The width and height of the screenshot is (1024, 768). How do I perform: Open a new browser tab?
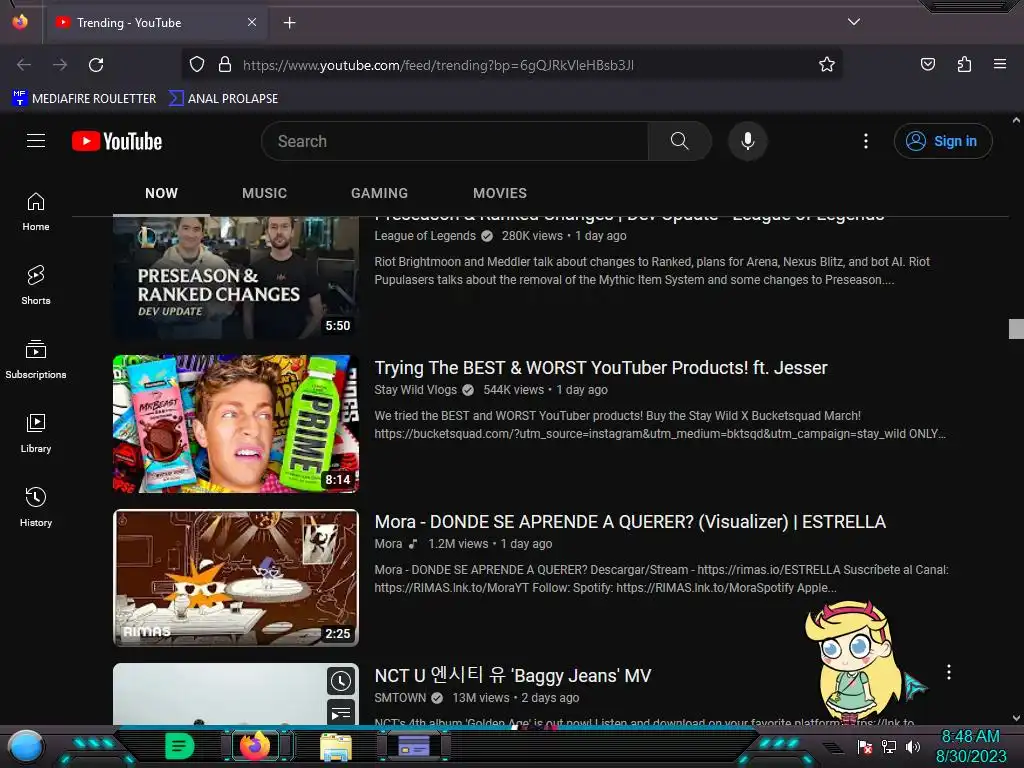[289, 23]
